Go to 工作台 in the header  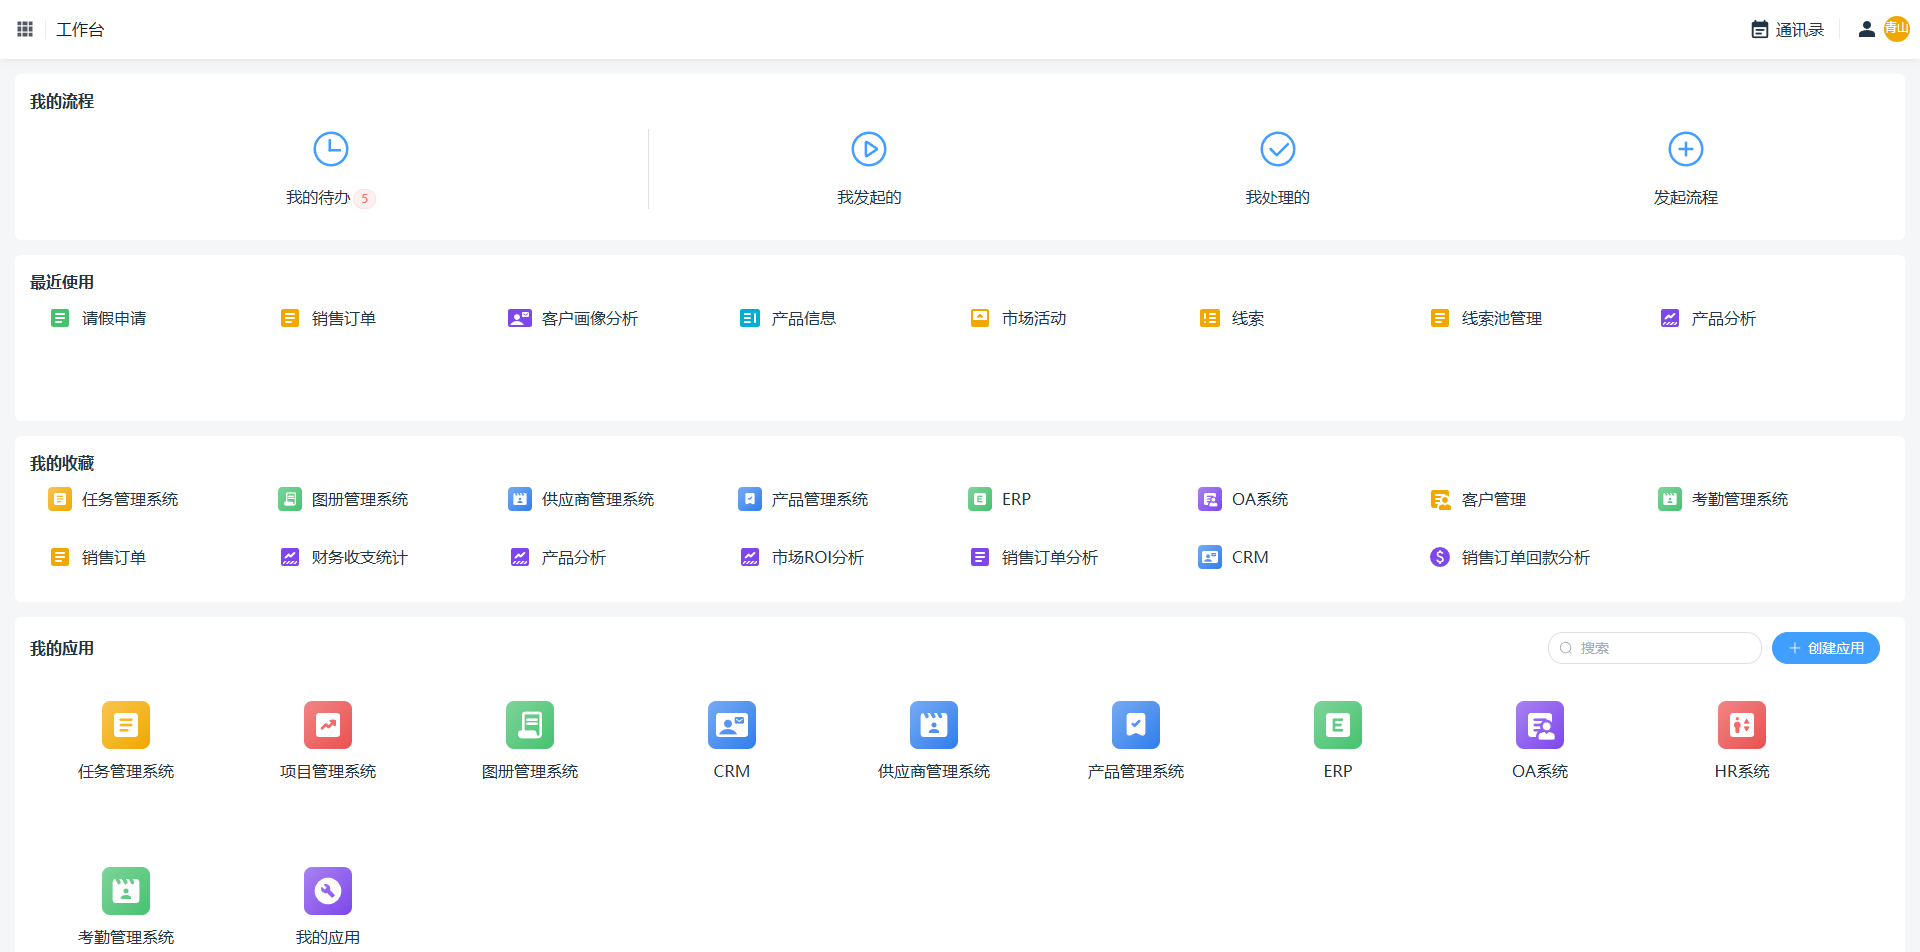coord(80,30)
